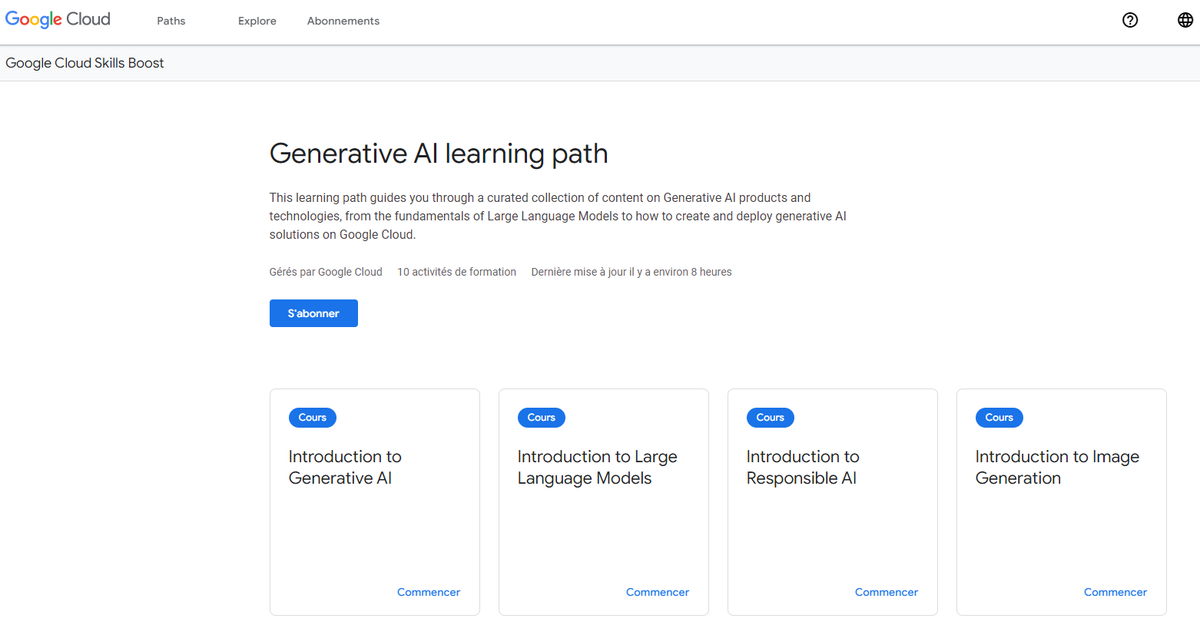Click Cours badge on Generative AI card
Image resolution: width=1200 pixels, height=625 pixels.
click(x=313, y=417)
